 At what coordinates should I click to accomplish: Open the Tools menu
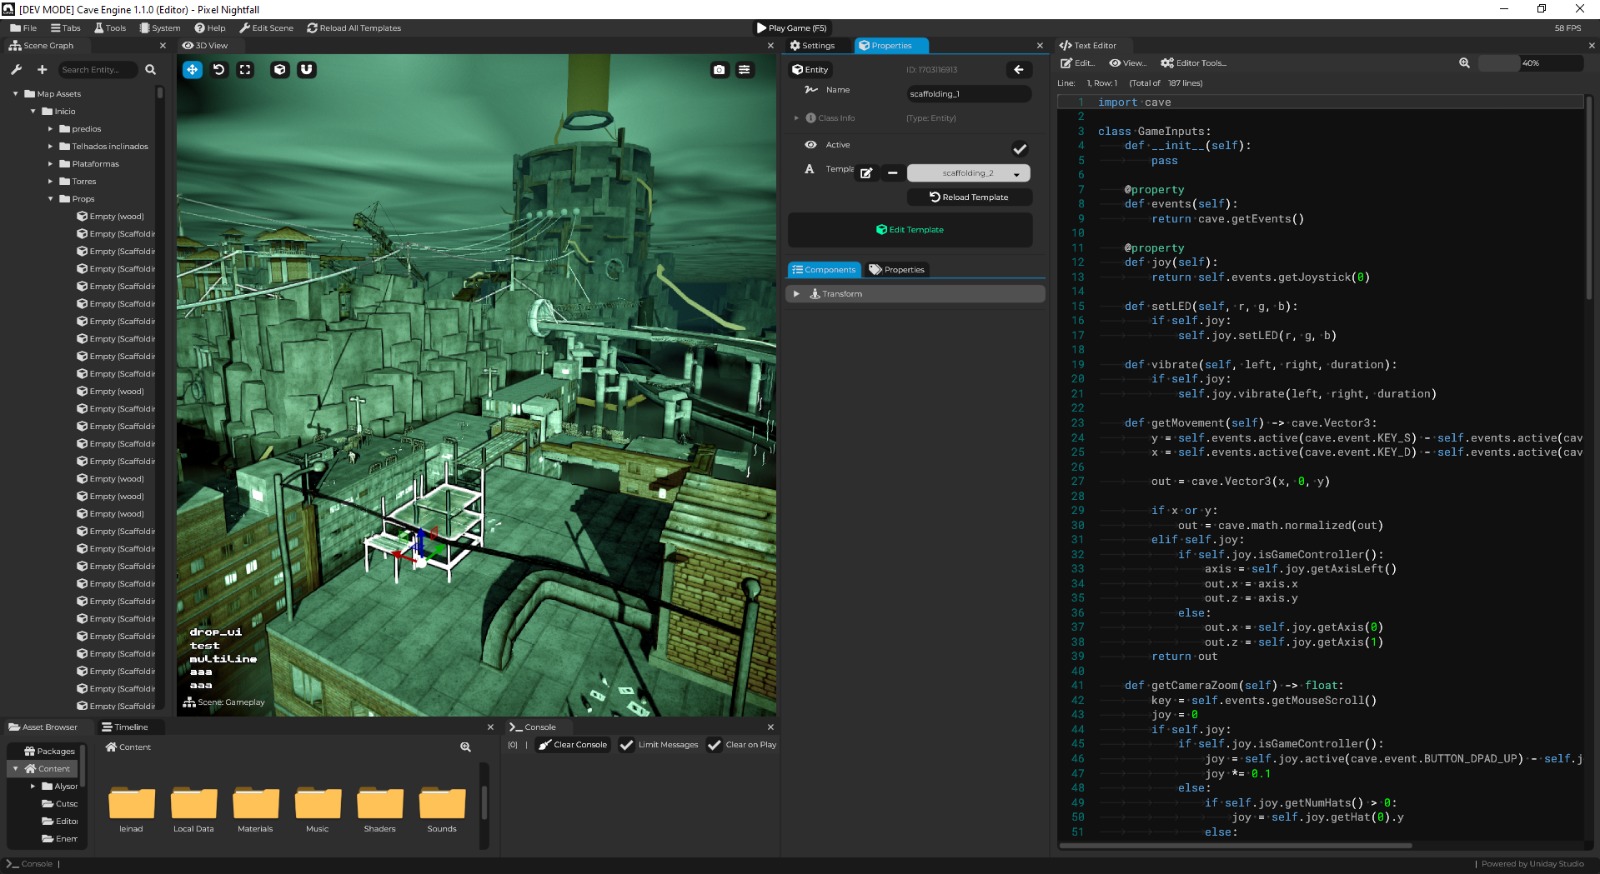111,28
